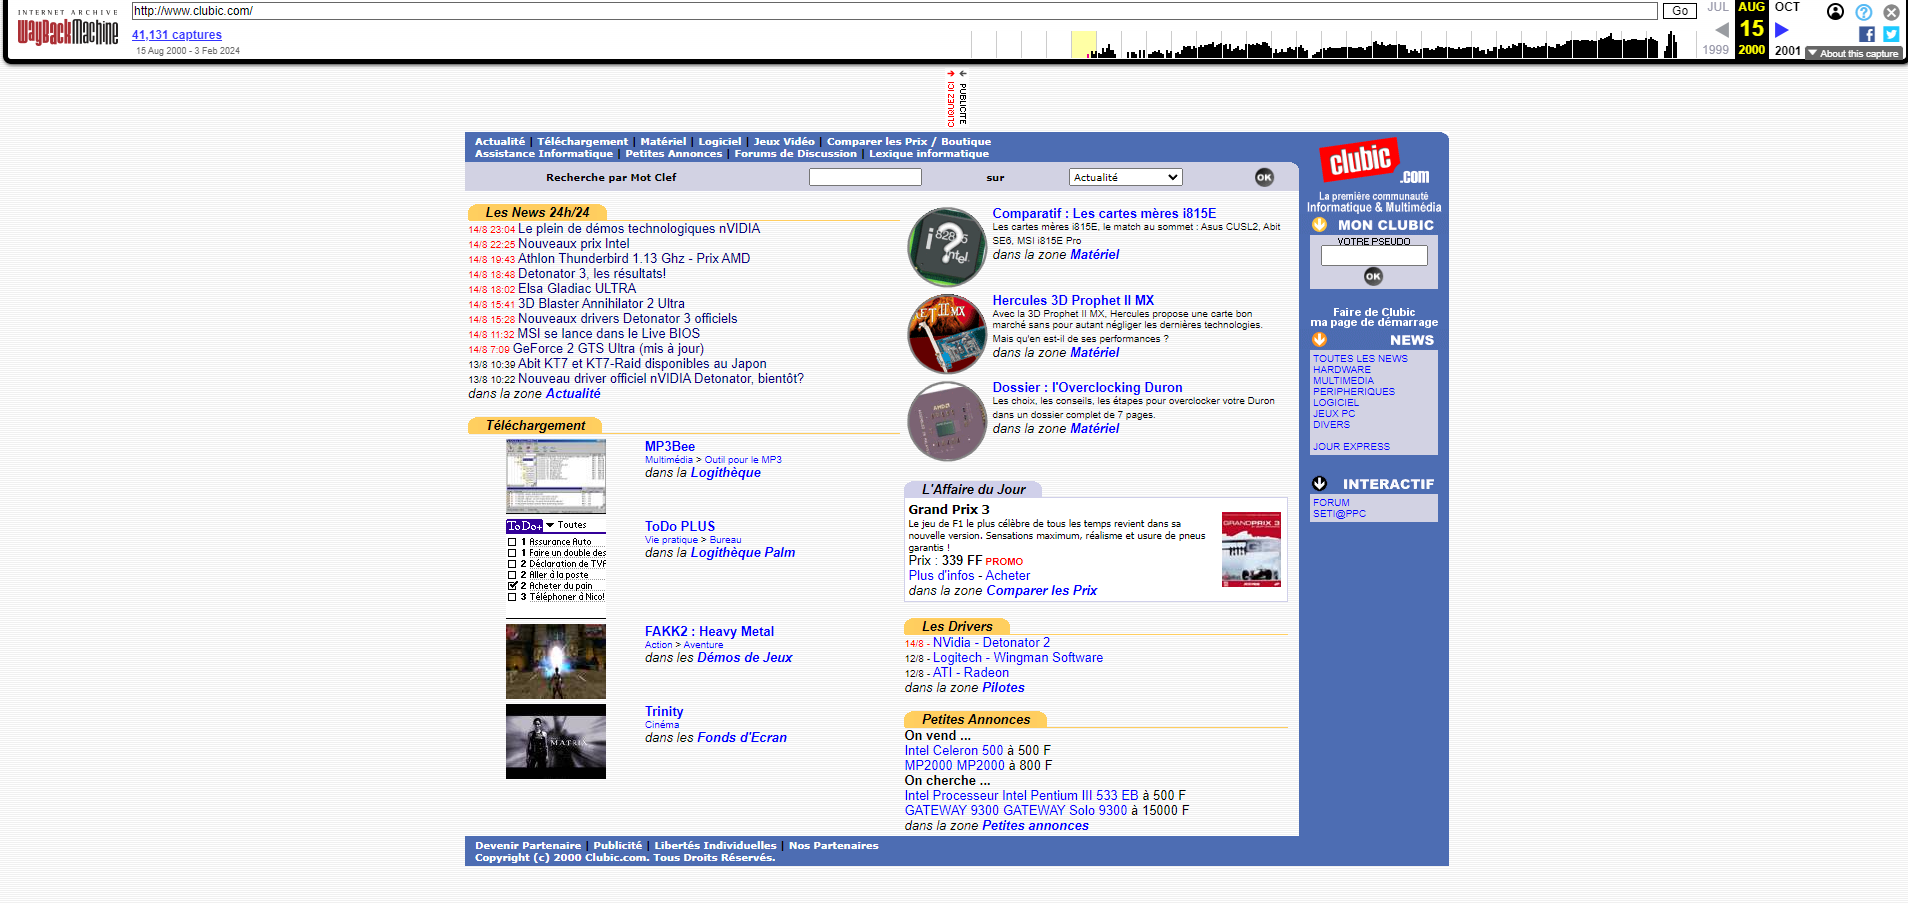Open the Toutes filter dropdown in ToDo+

[x=550, y=525]
